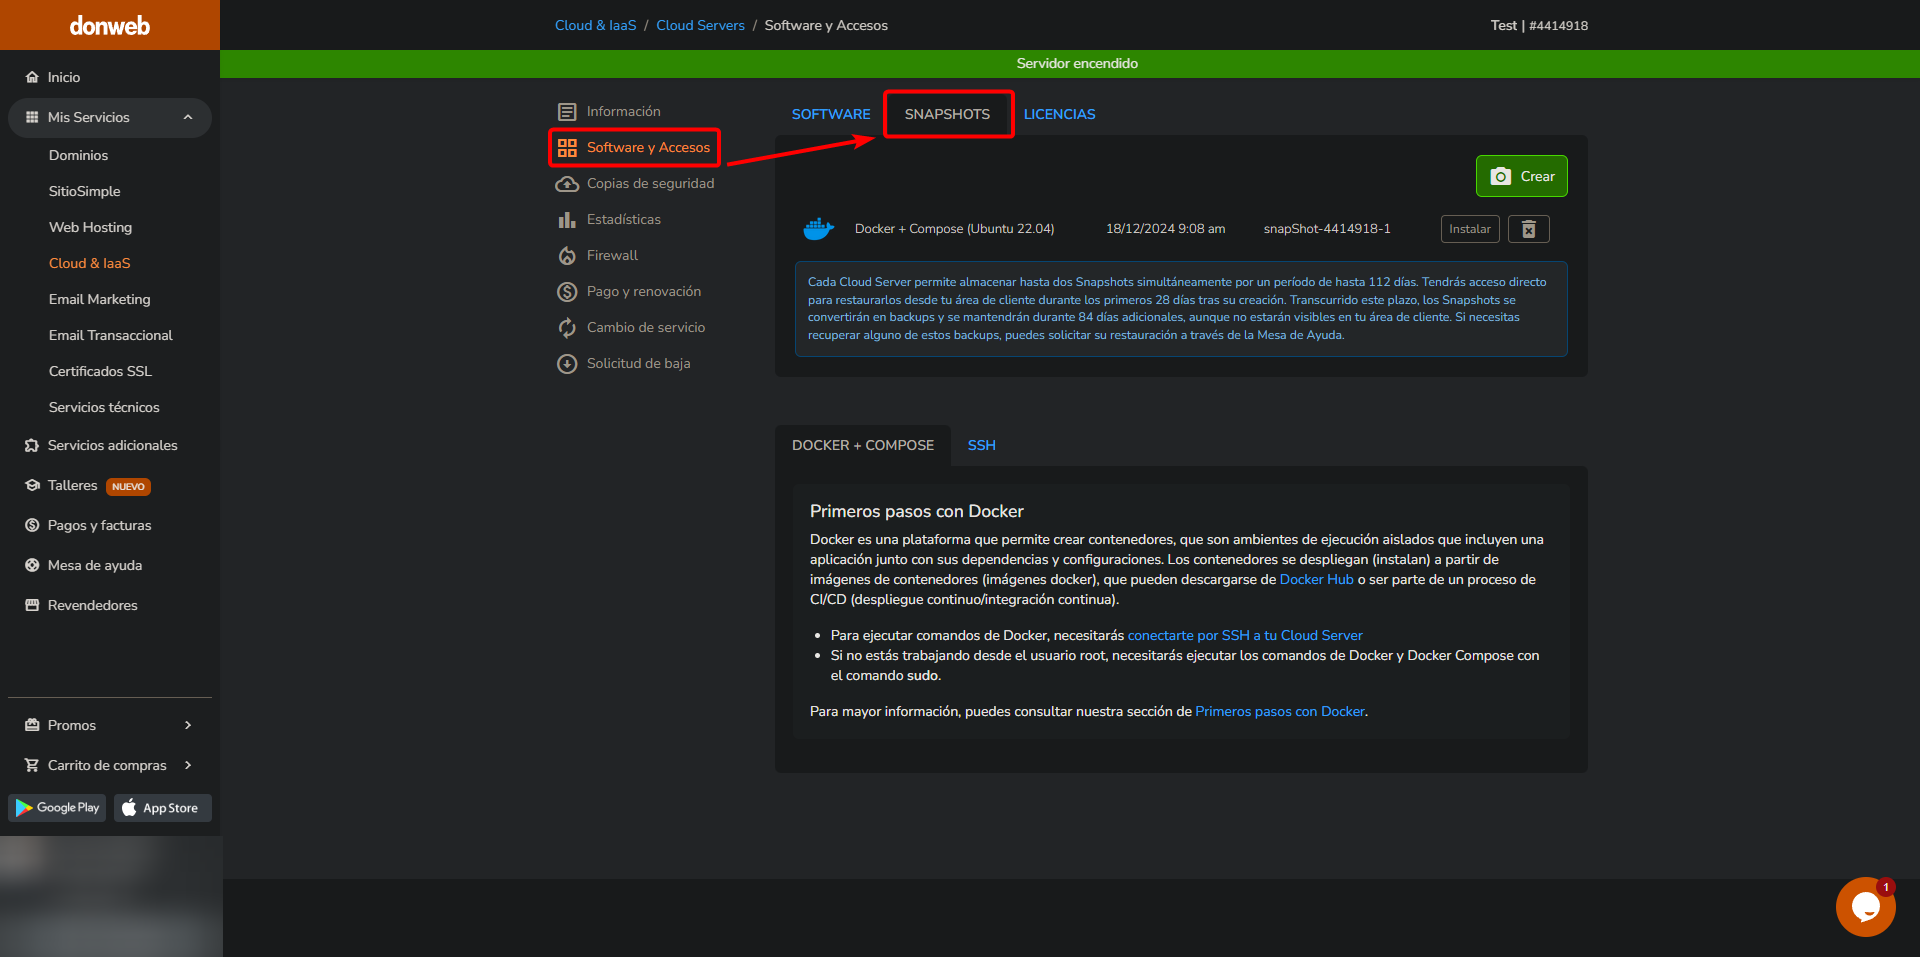The width and height of the screenshot is (1920, 957).
Task: Go to Cloud Servers breadcrumb
Action: click(700, 25)
